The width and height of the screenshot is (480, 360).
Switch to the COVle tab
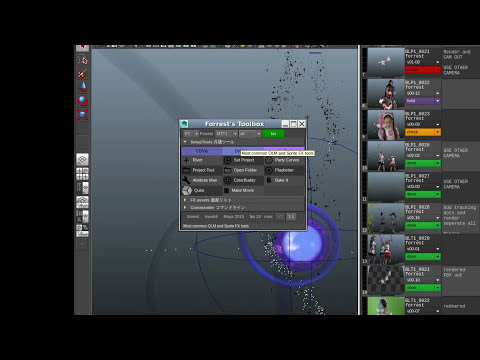click(202, 151)
